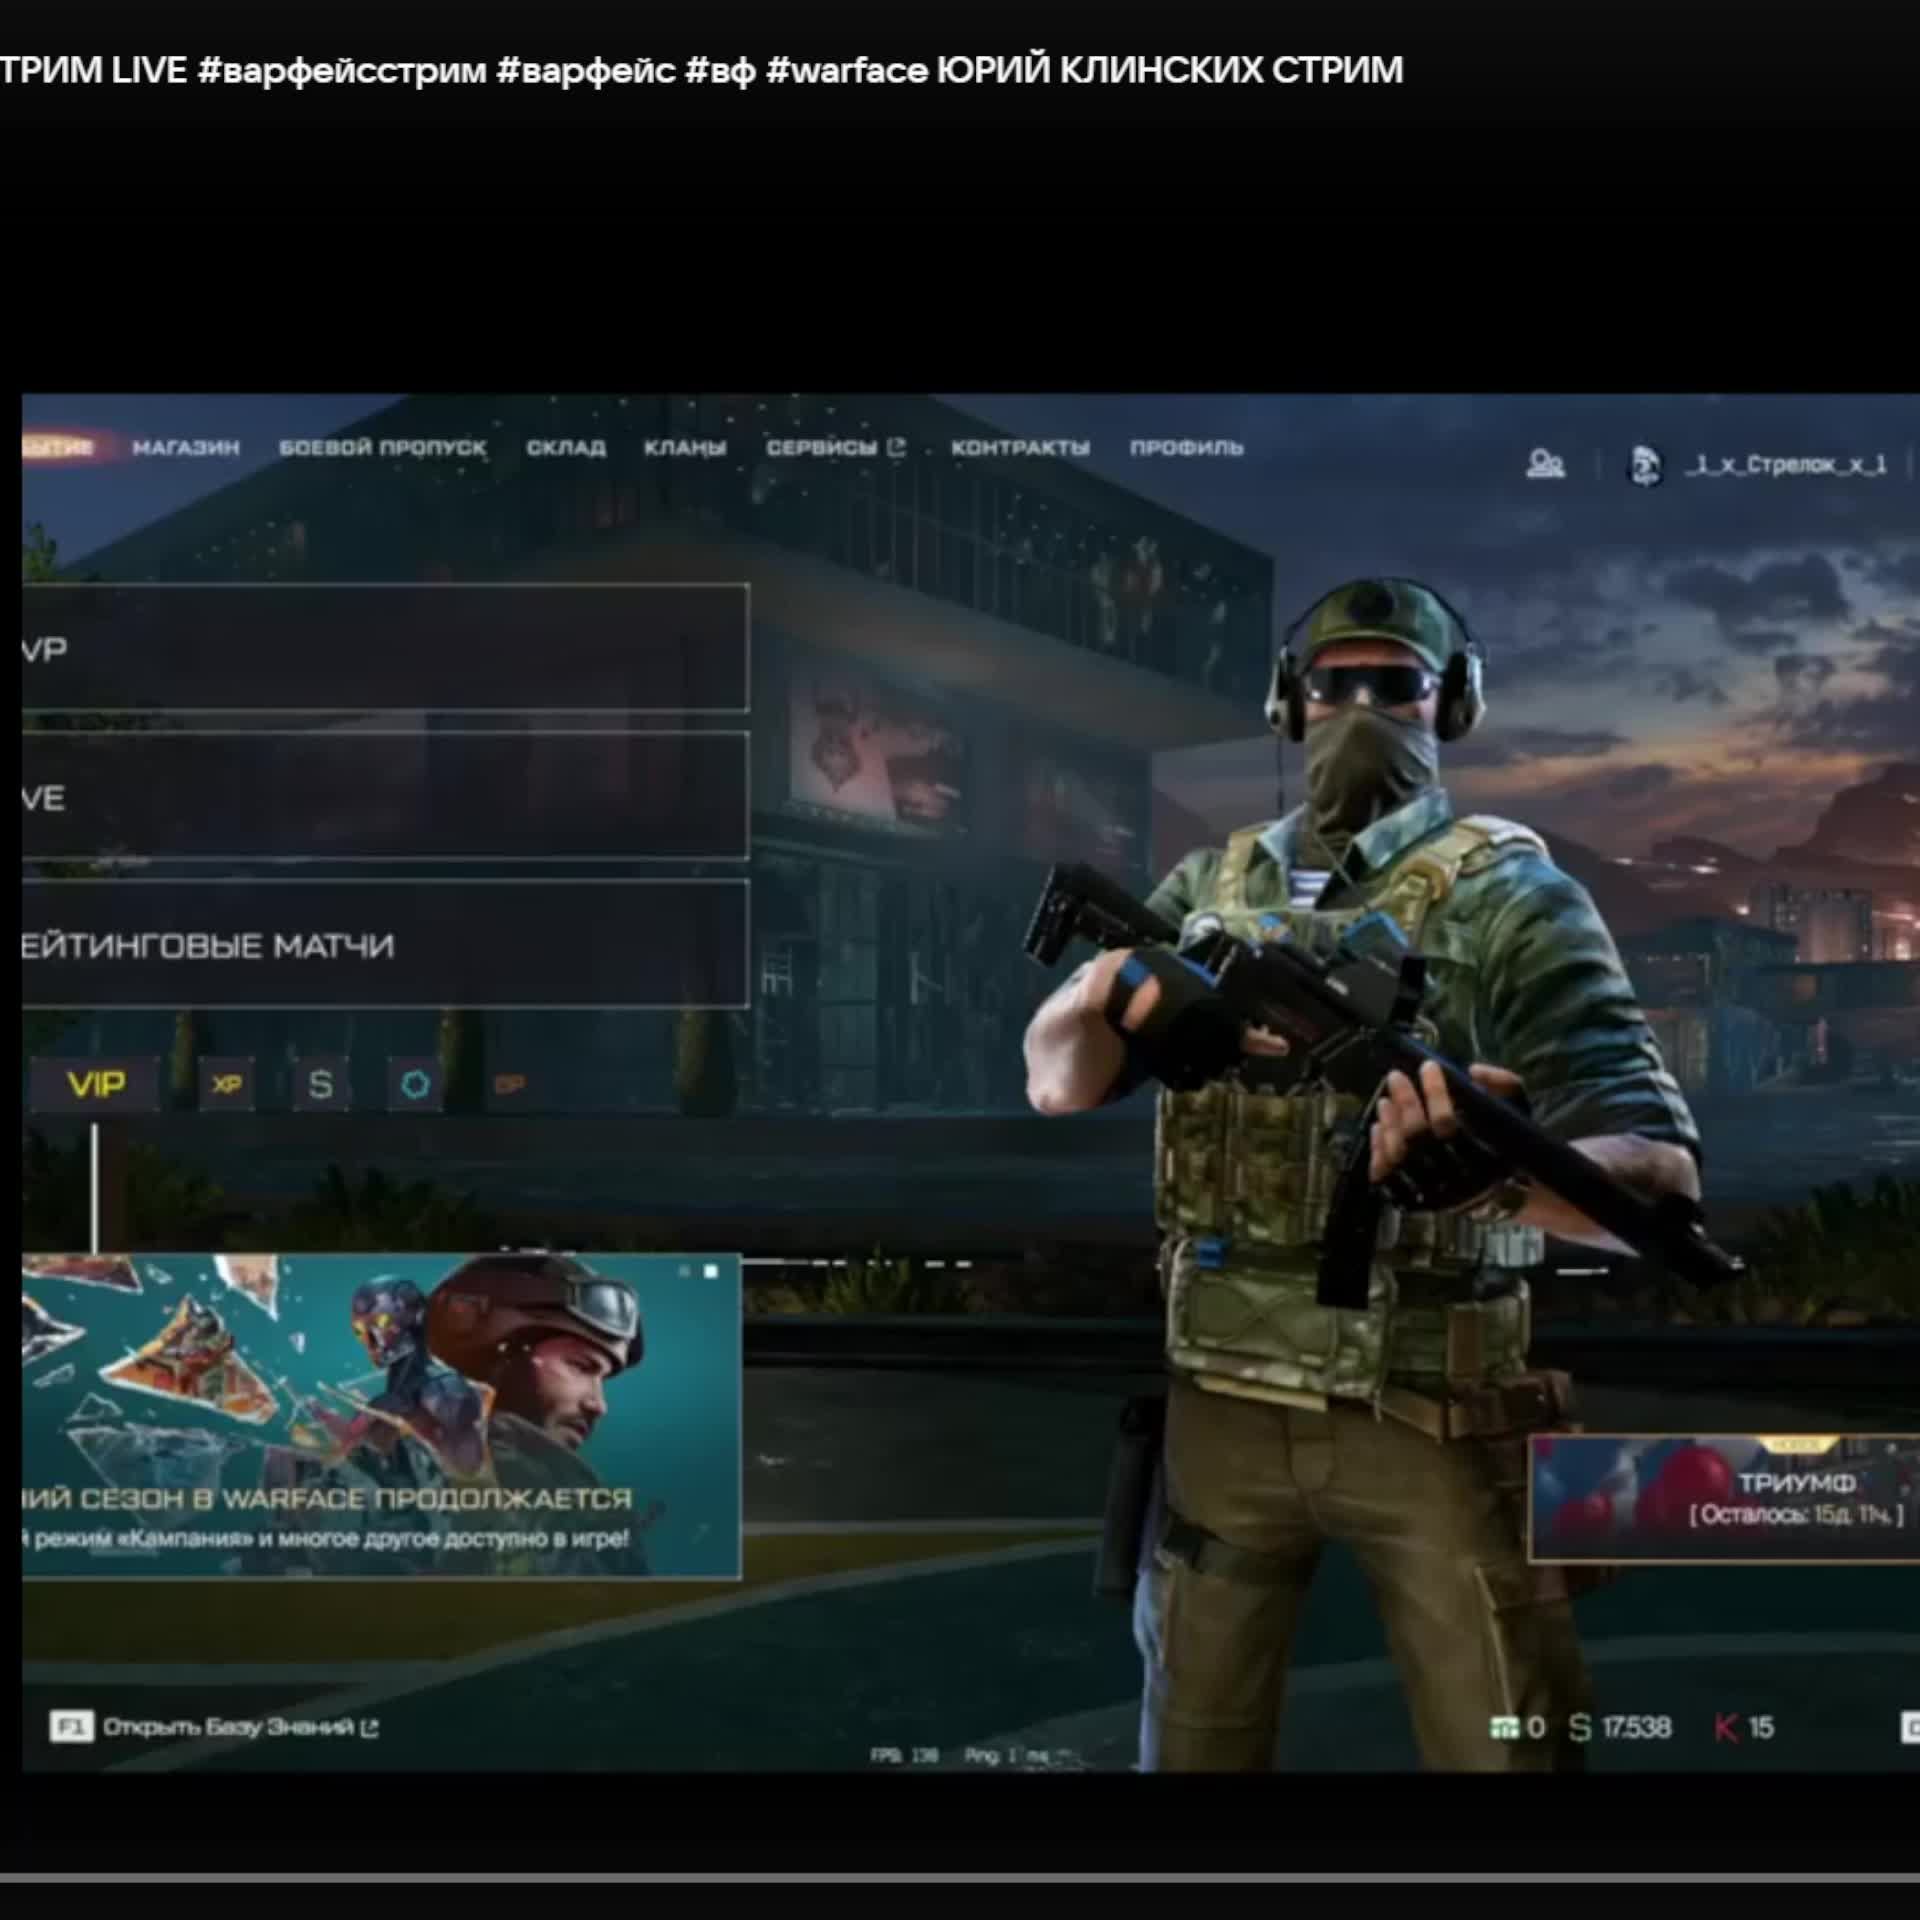1920x1920 pixels.
Task: Click the orange BP booster icon
Action: 510,1084
